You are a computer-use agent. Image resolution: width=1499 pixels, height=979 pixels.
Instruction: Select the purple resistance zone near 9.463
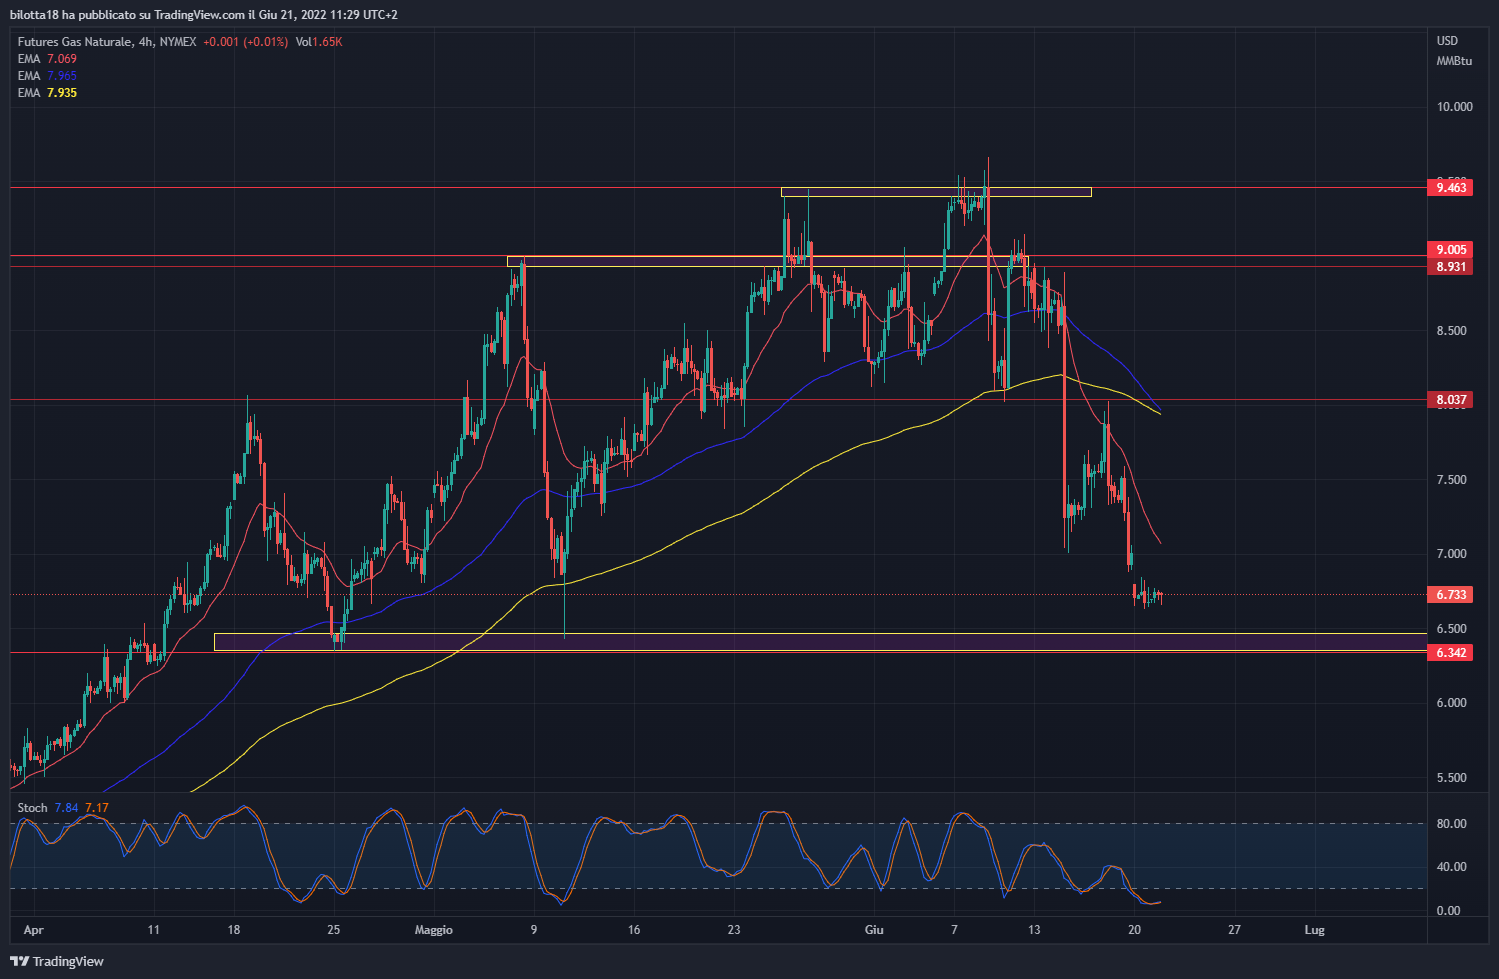click(936, 192)
